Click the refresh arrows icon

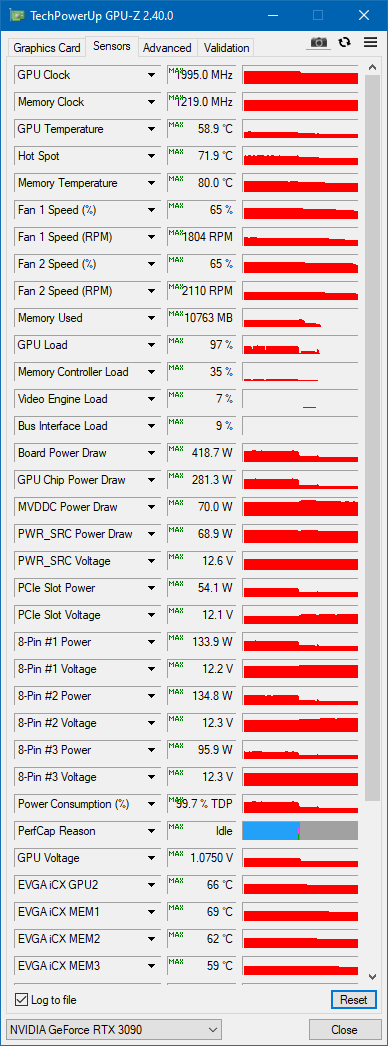click(x=344, y=42)
